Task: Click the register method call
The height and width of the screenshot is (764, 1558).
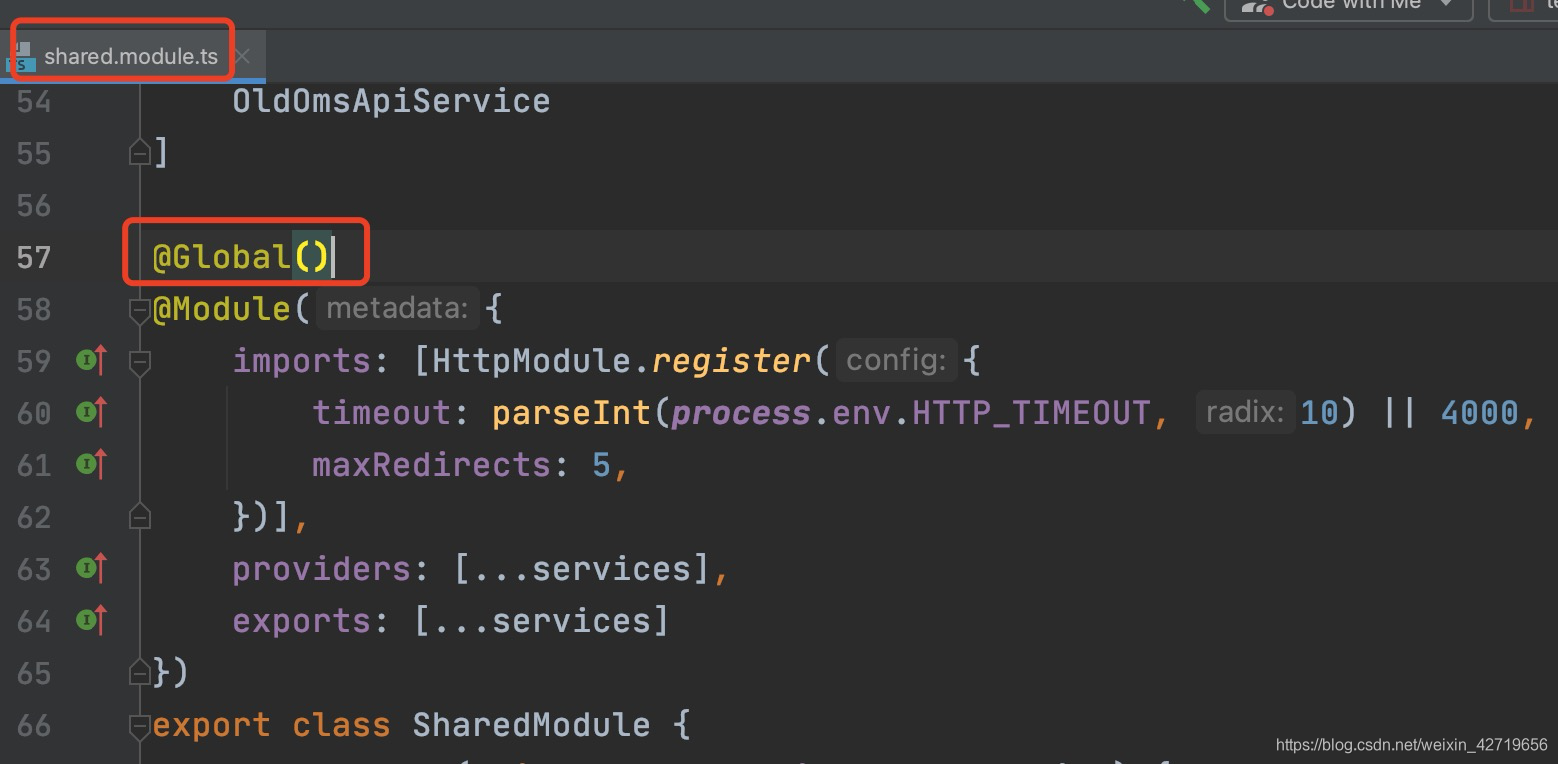Action: 731,361
